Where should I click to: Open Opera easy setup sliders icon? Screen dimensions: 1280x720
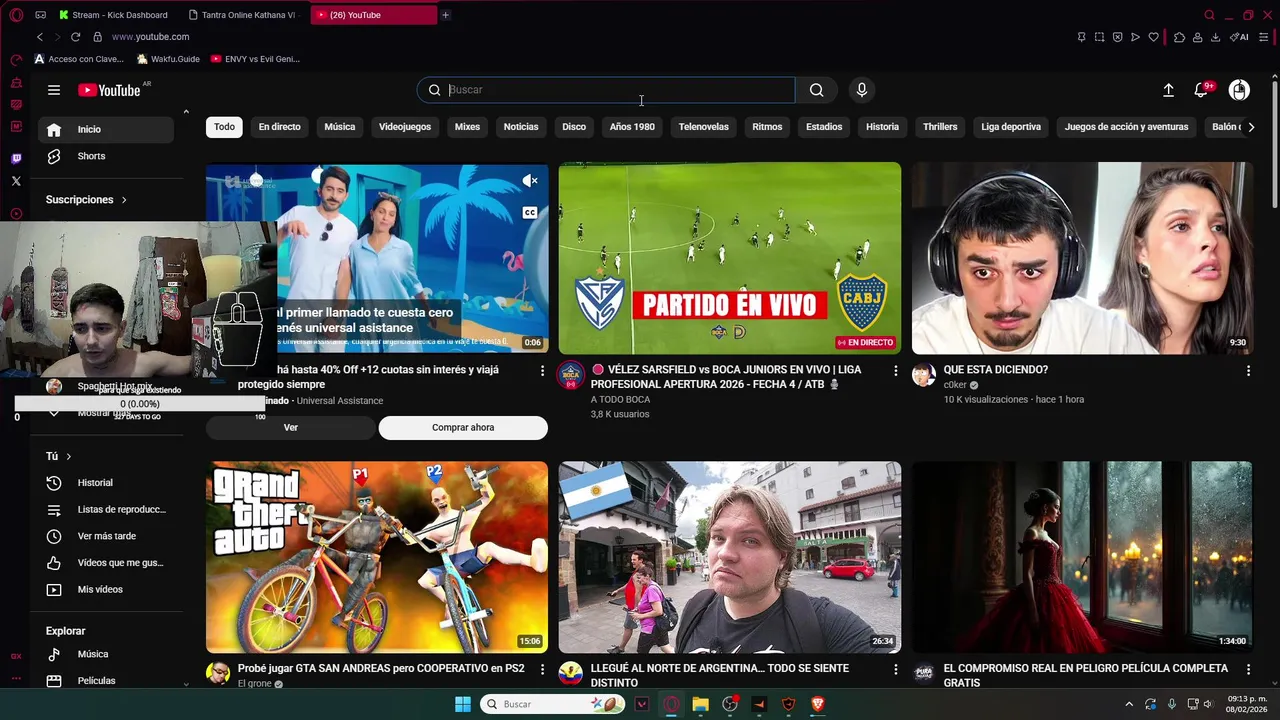tap(1264, 37)
